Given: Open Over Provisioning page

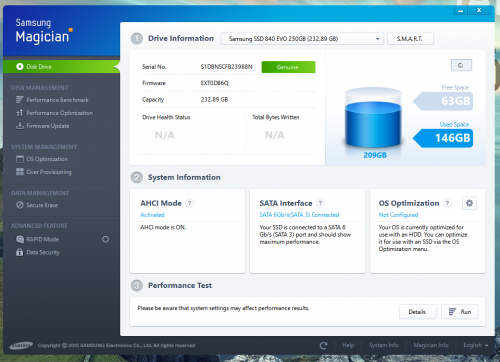Looking at the screenshot, I should 49,172.
